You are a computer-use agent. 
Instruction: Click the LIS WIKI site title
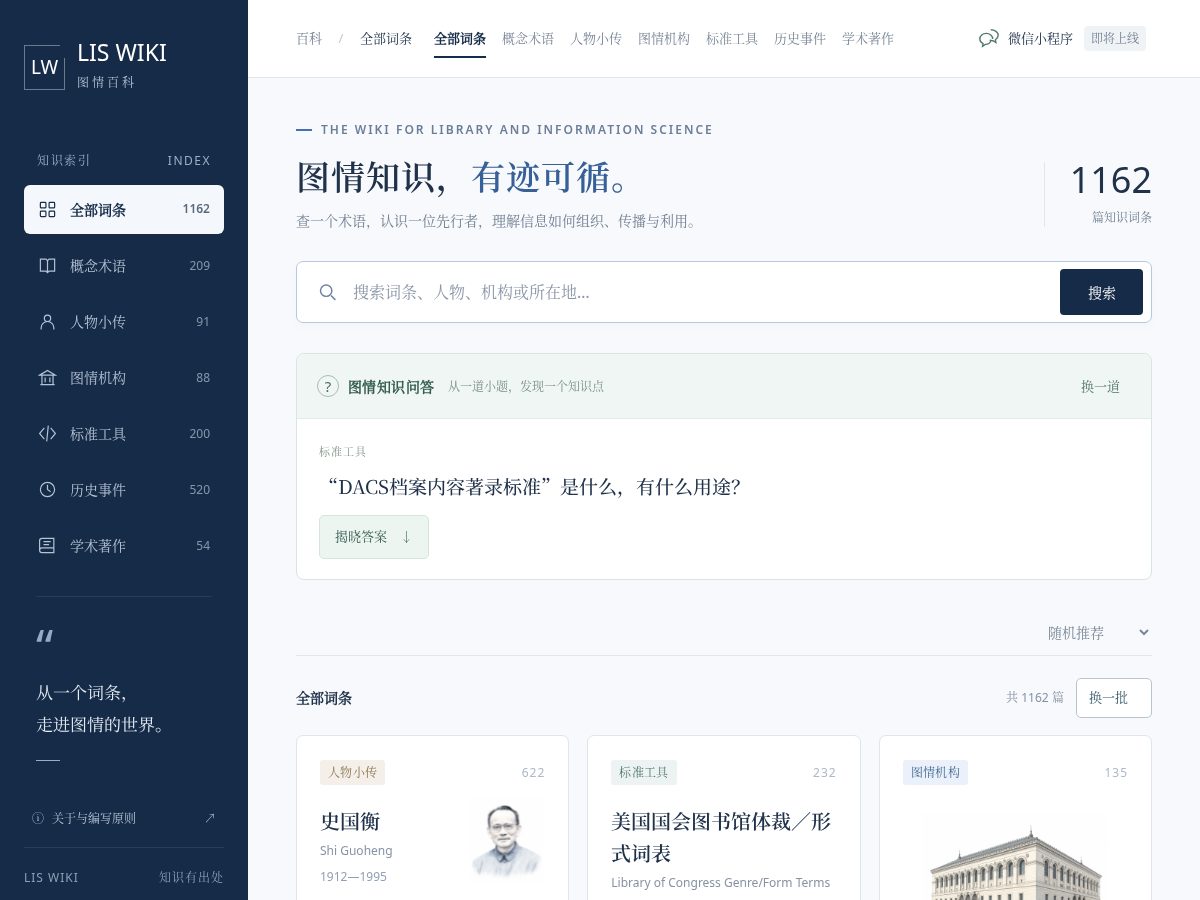click(x=122, y=53)
